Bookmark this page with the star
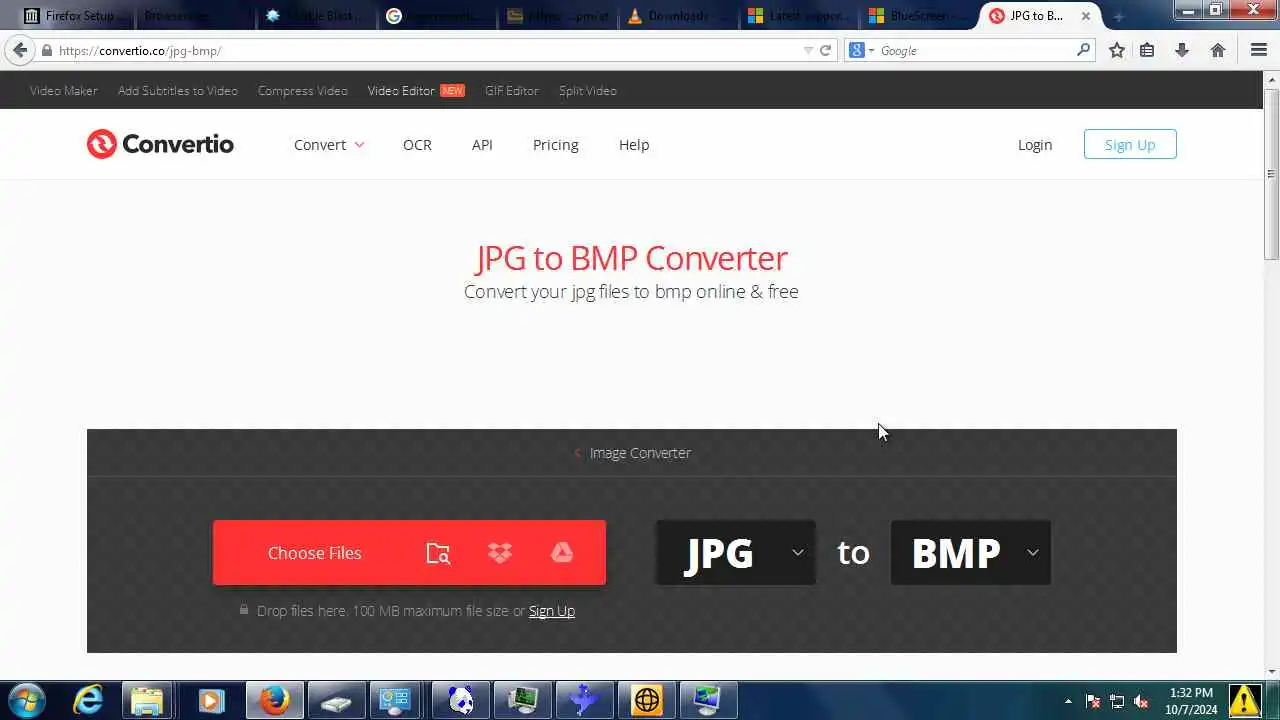1280x720 pixels. (1117, 50)
